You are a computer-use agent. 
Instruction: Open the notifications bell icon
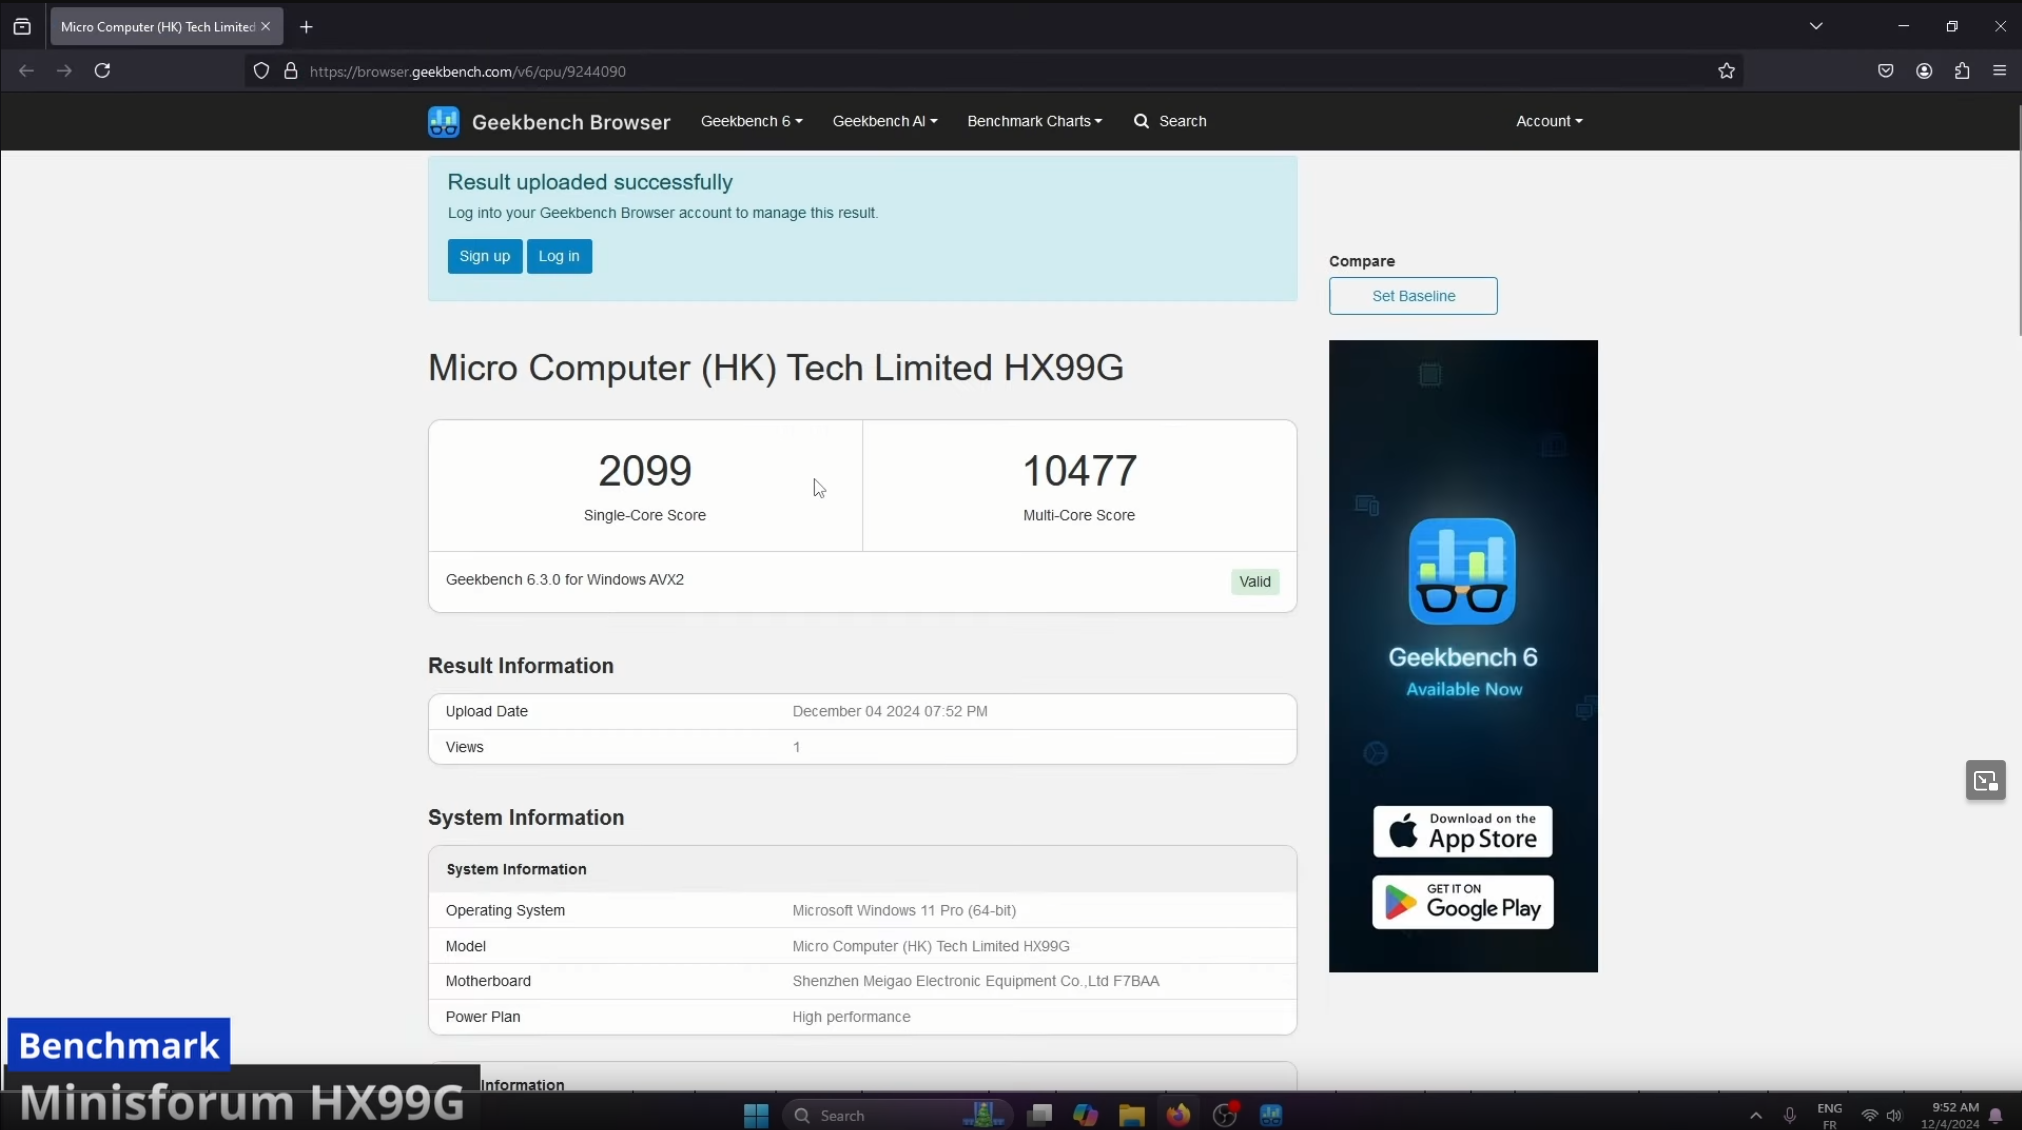click(1995, 1115)
